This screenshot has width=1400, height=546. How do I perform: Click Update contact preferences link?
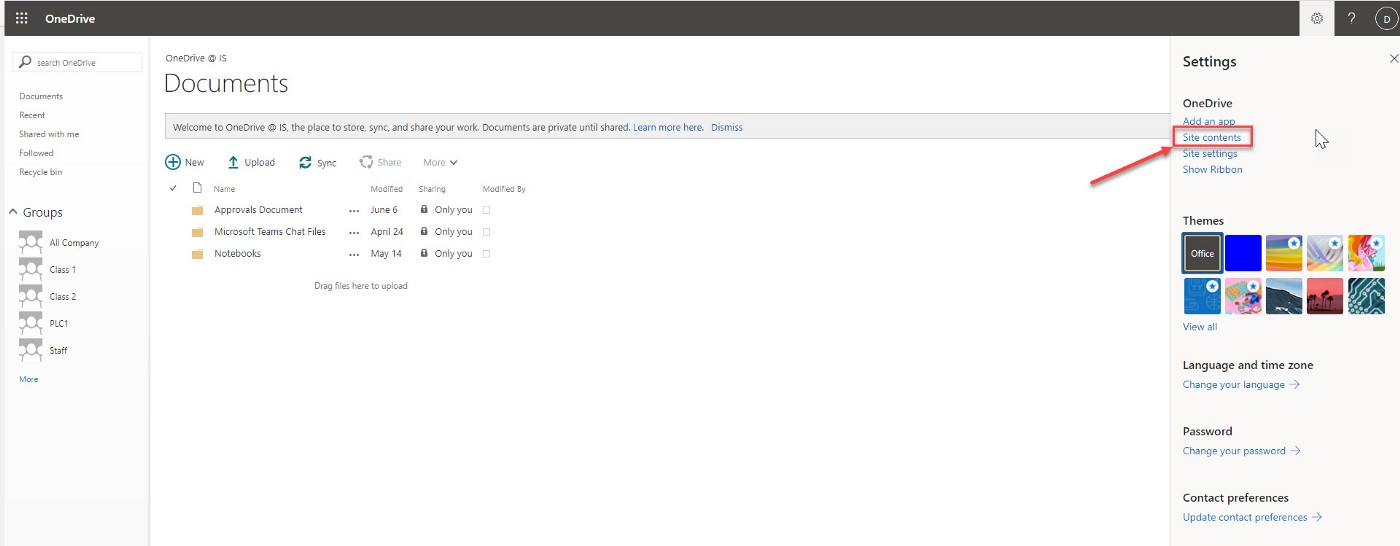(1252, 517)
